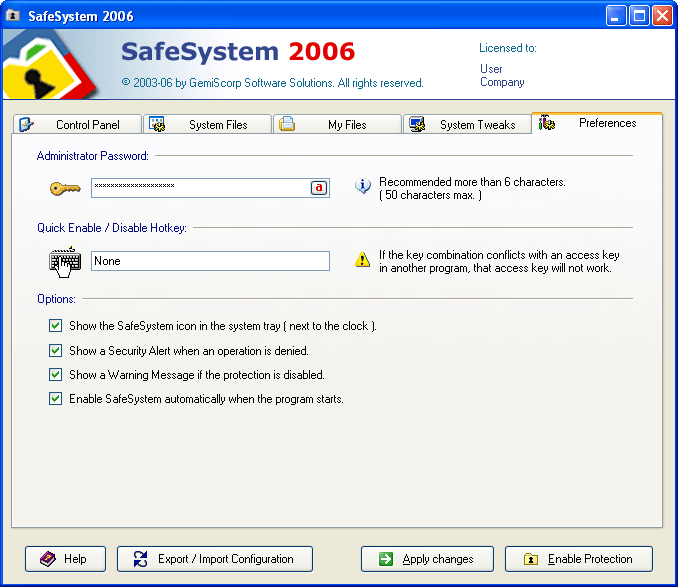Click the licensed 'Company' text
The width and height of the screenshot is (678, 587).
[x=502, y=82]
